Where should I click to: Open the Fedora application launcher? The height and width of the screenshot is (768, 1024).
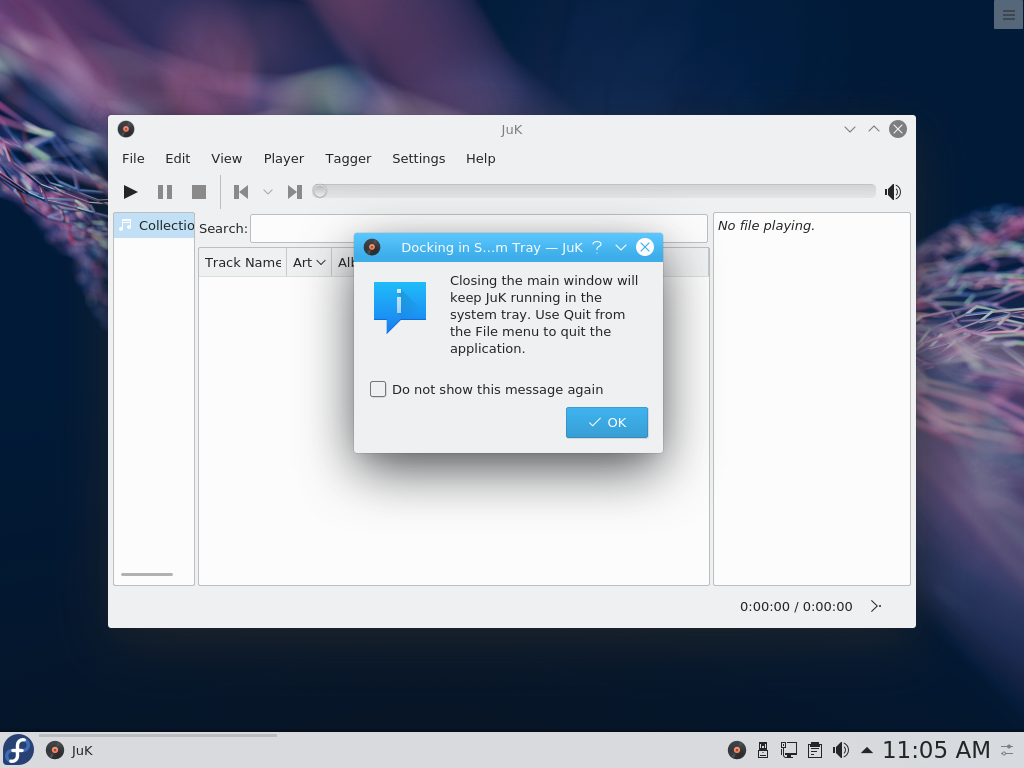tap(18, 750)
